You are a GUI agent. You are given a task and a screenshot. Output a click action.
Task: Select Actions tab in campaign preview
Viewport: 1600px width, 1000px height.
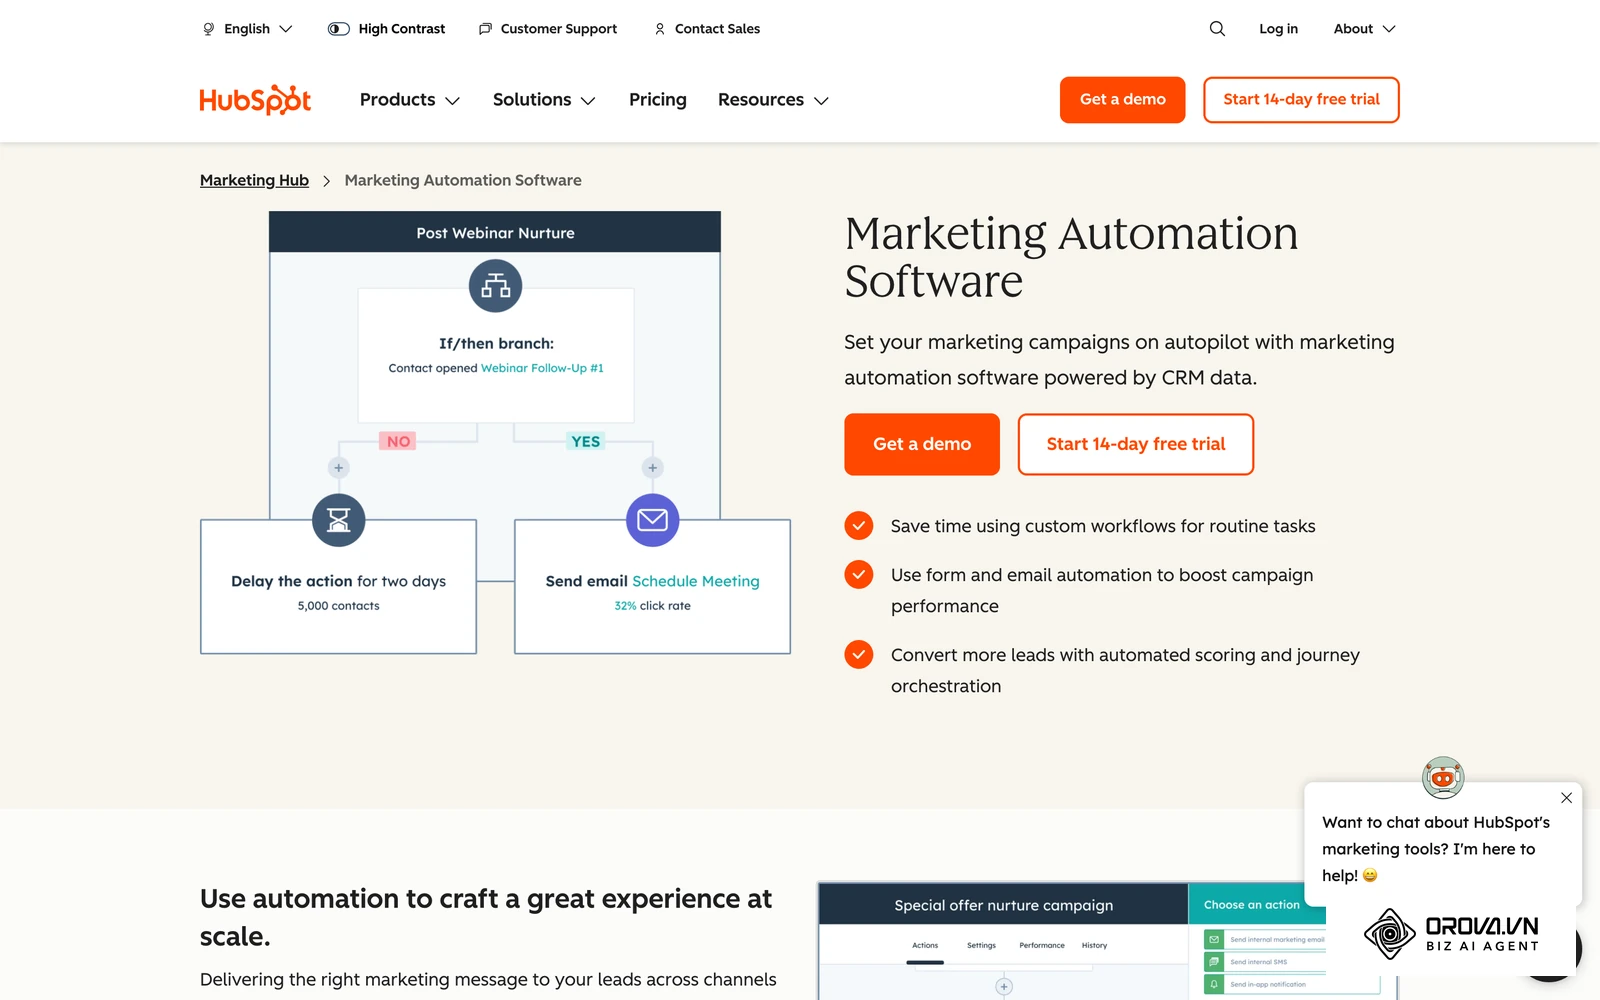[x=925, y=945]
